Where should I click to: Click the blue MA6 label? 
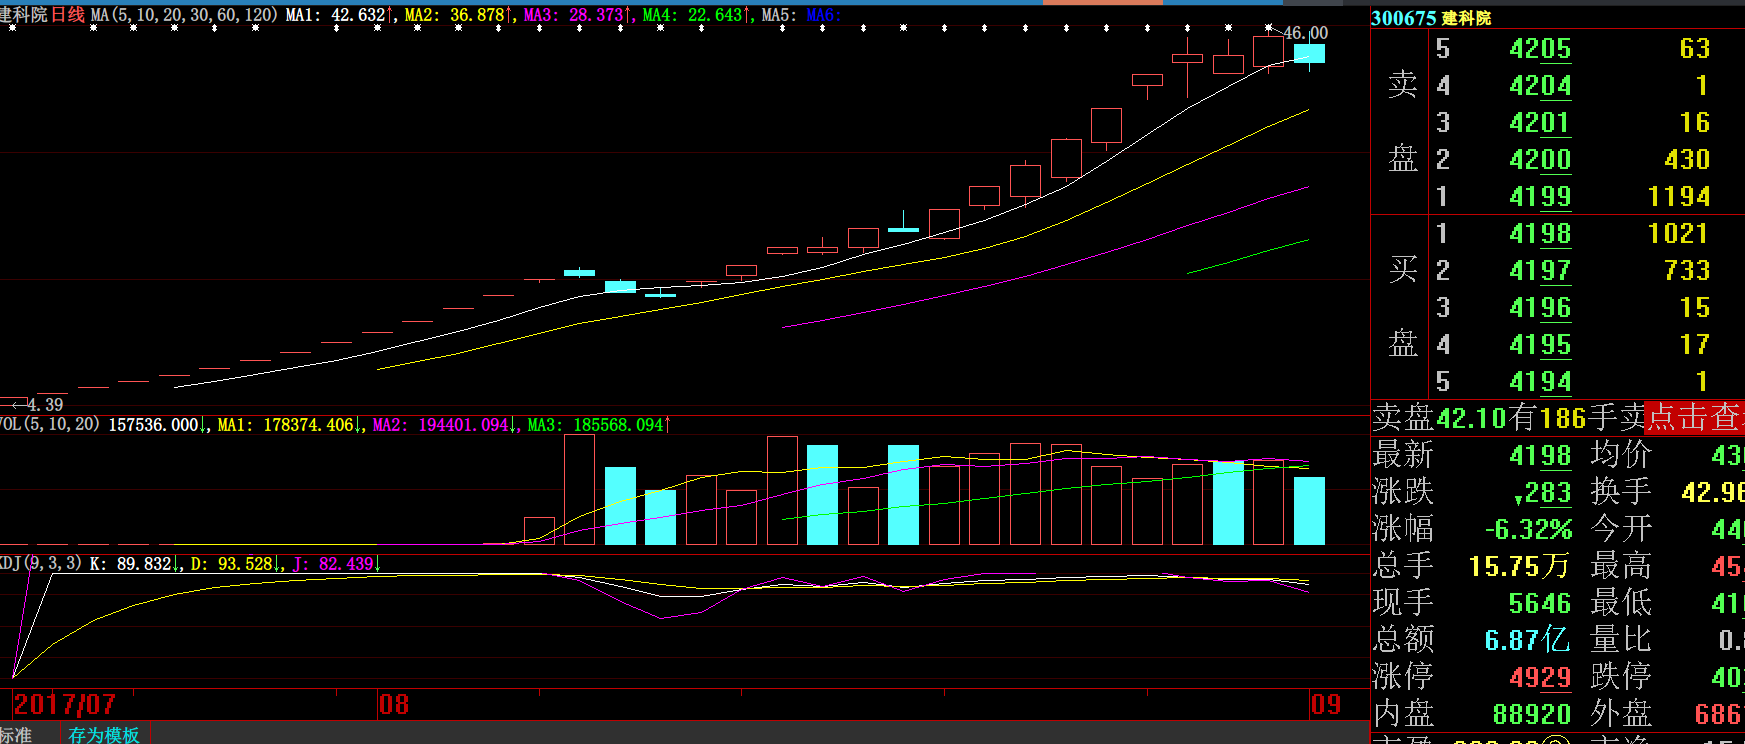[823, 15]
